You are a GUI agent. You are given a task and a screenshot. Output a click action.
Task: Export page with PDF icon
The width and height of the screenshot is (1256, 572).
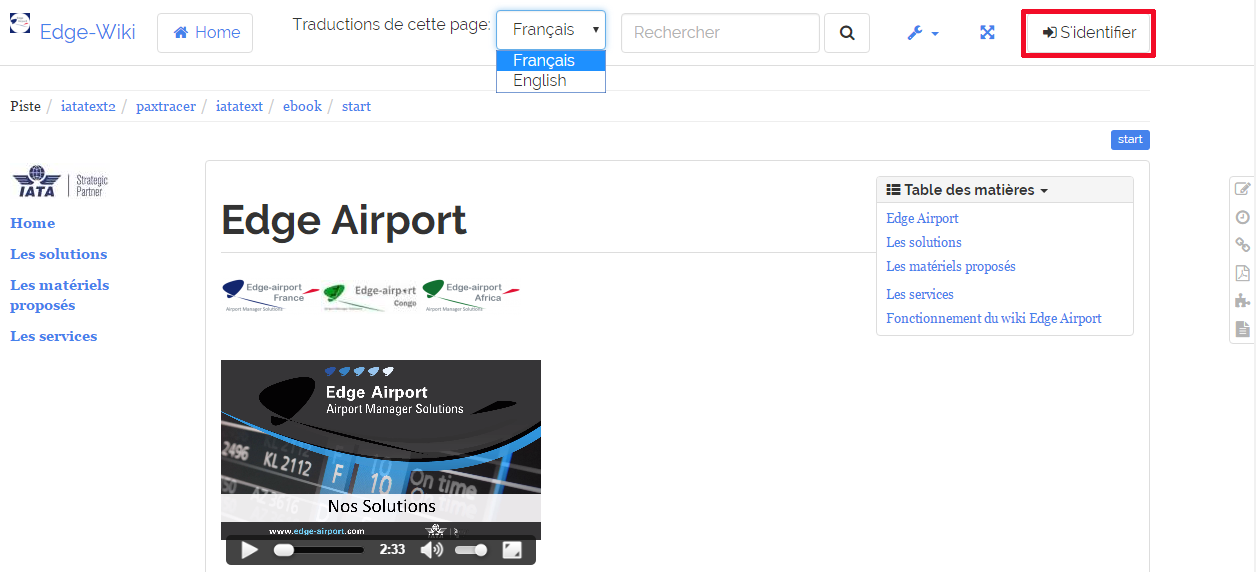click(1242, 273)
